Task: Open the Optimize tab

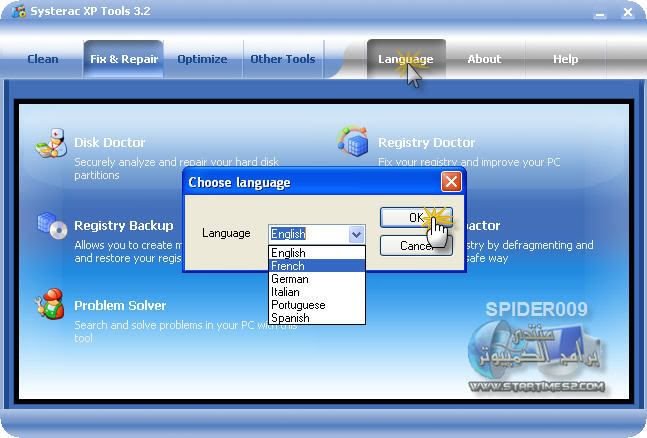Action: click(202, 59)
